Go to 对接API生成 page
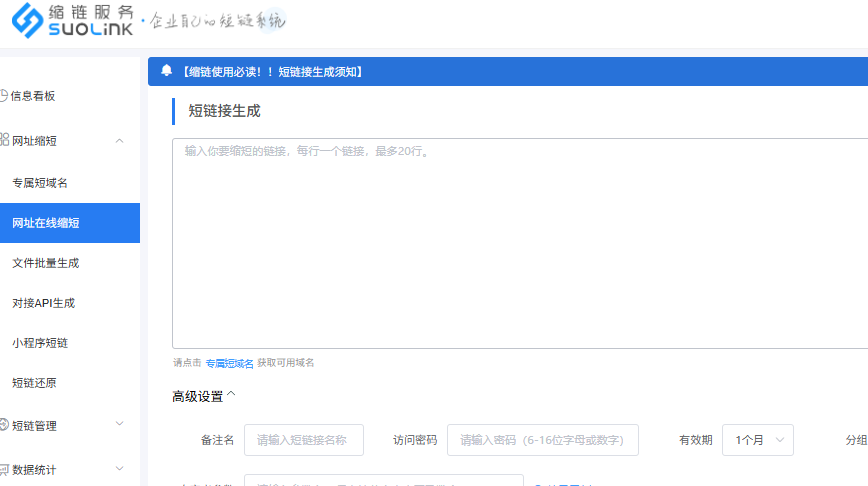 (43, 303)
